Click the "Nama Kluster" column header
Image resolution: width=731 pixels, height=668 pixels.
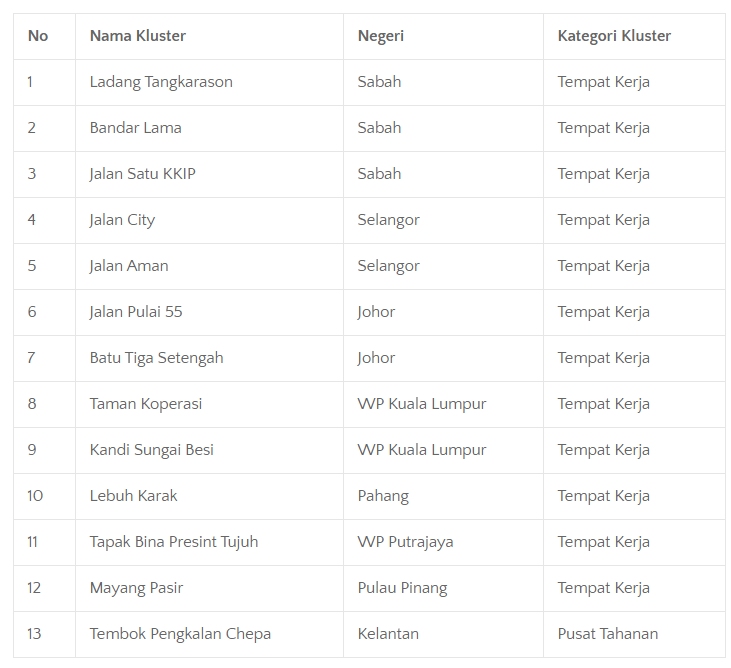138,36
